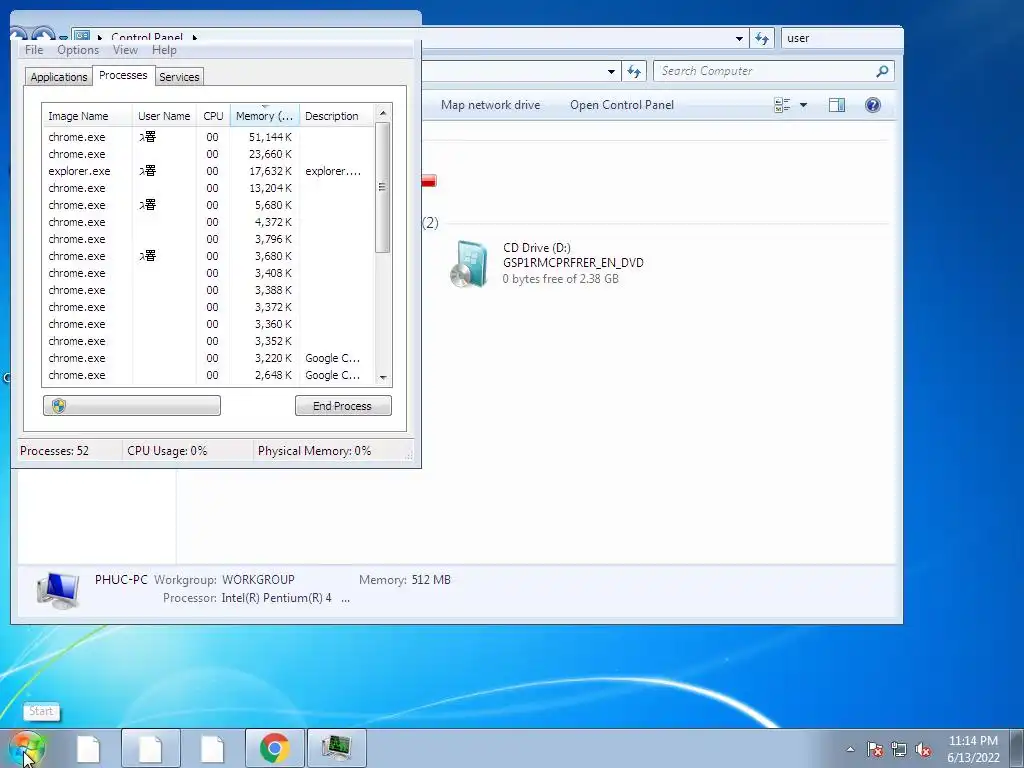
Task: Switch to the Applications tab
Action: click(59, 77)
